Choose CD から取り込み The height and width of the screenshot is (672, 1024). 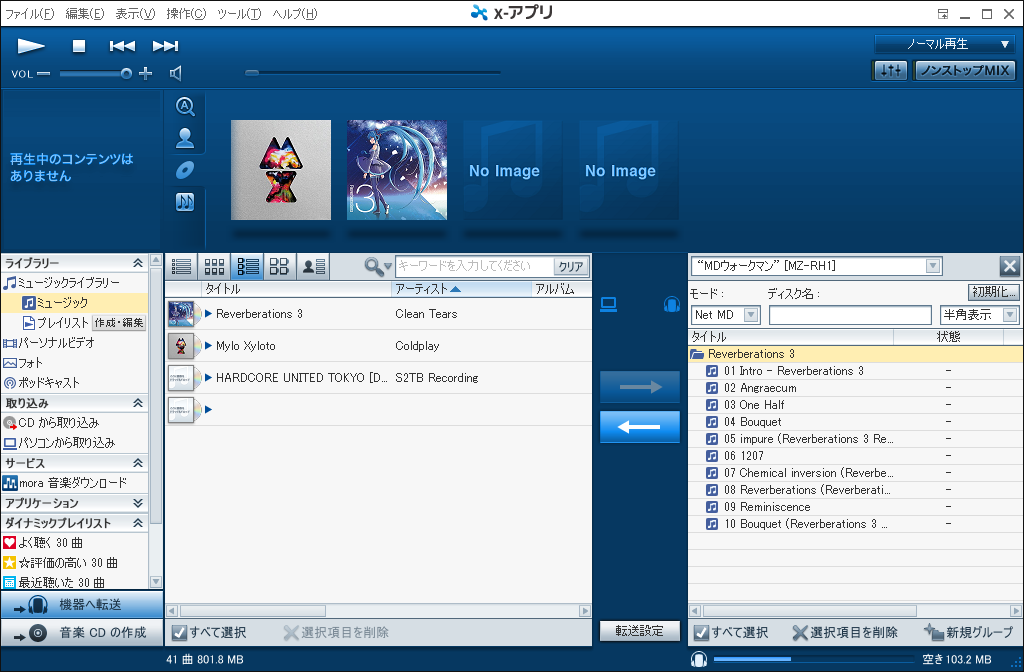tap(51, 423)
